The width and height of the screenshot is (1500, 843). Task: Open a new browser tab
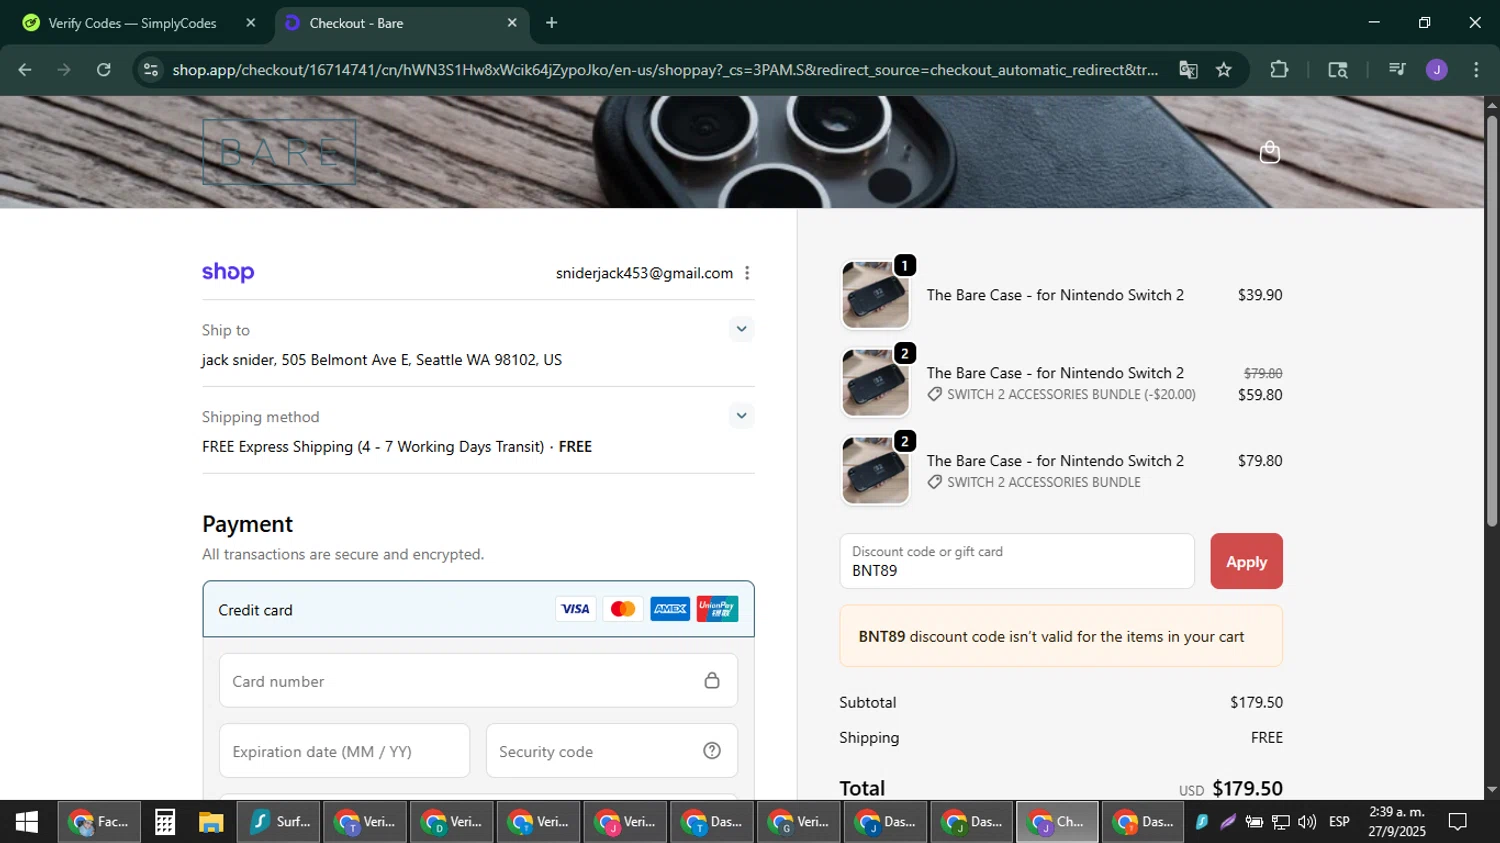551,23
